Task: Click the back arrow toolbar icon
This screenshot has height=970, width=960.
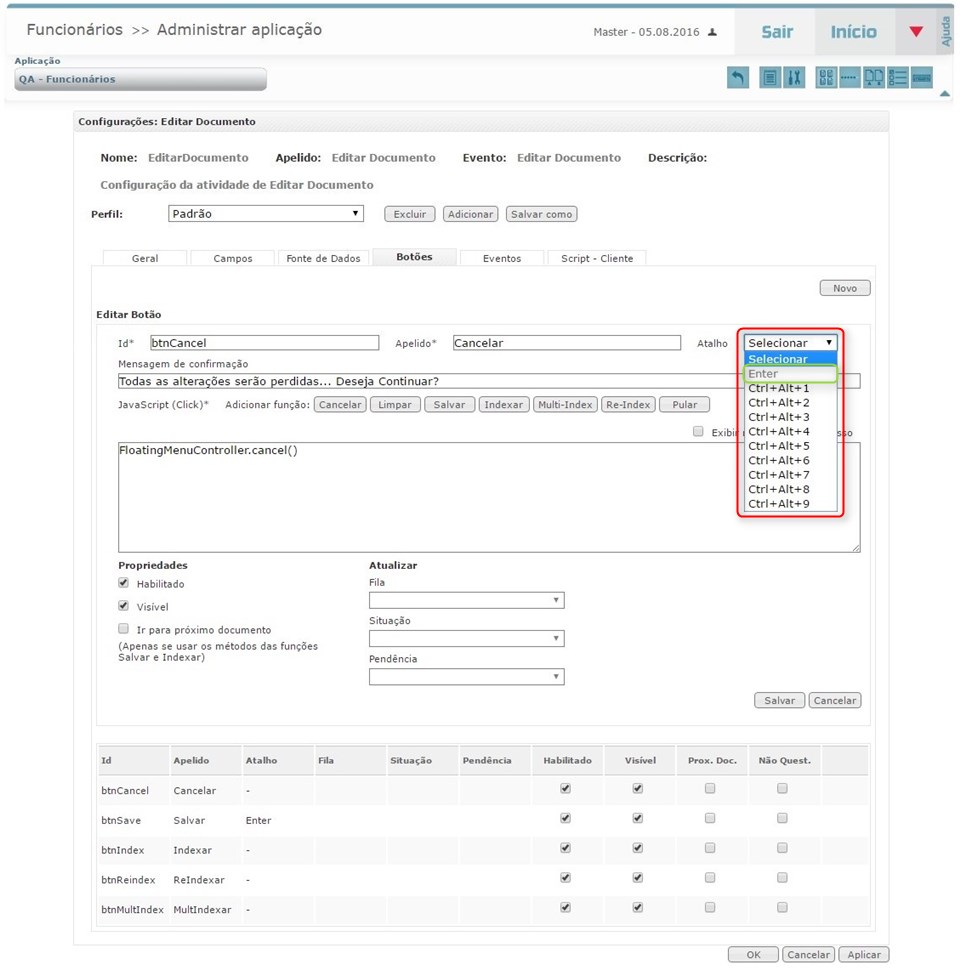Action: click(738, 78)
